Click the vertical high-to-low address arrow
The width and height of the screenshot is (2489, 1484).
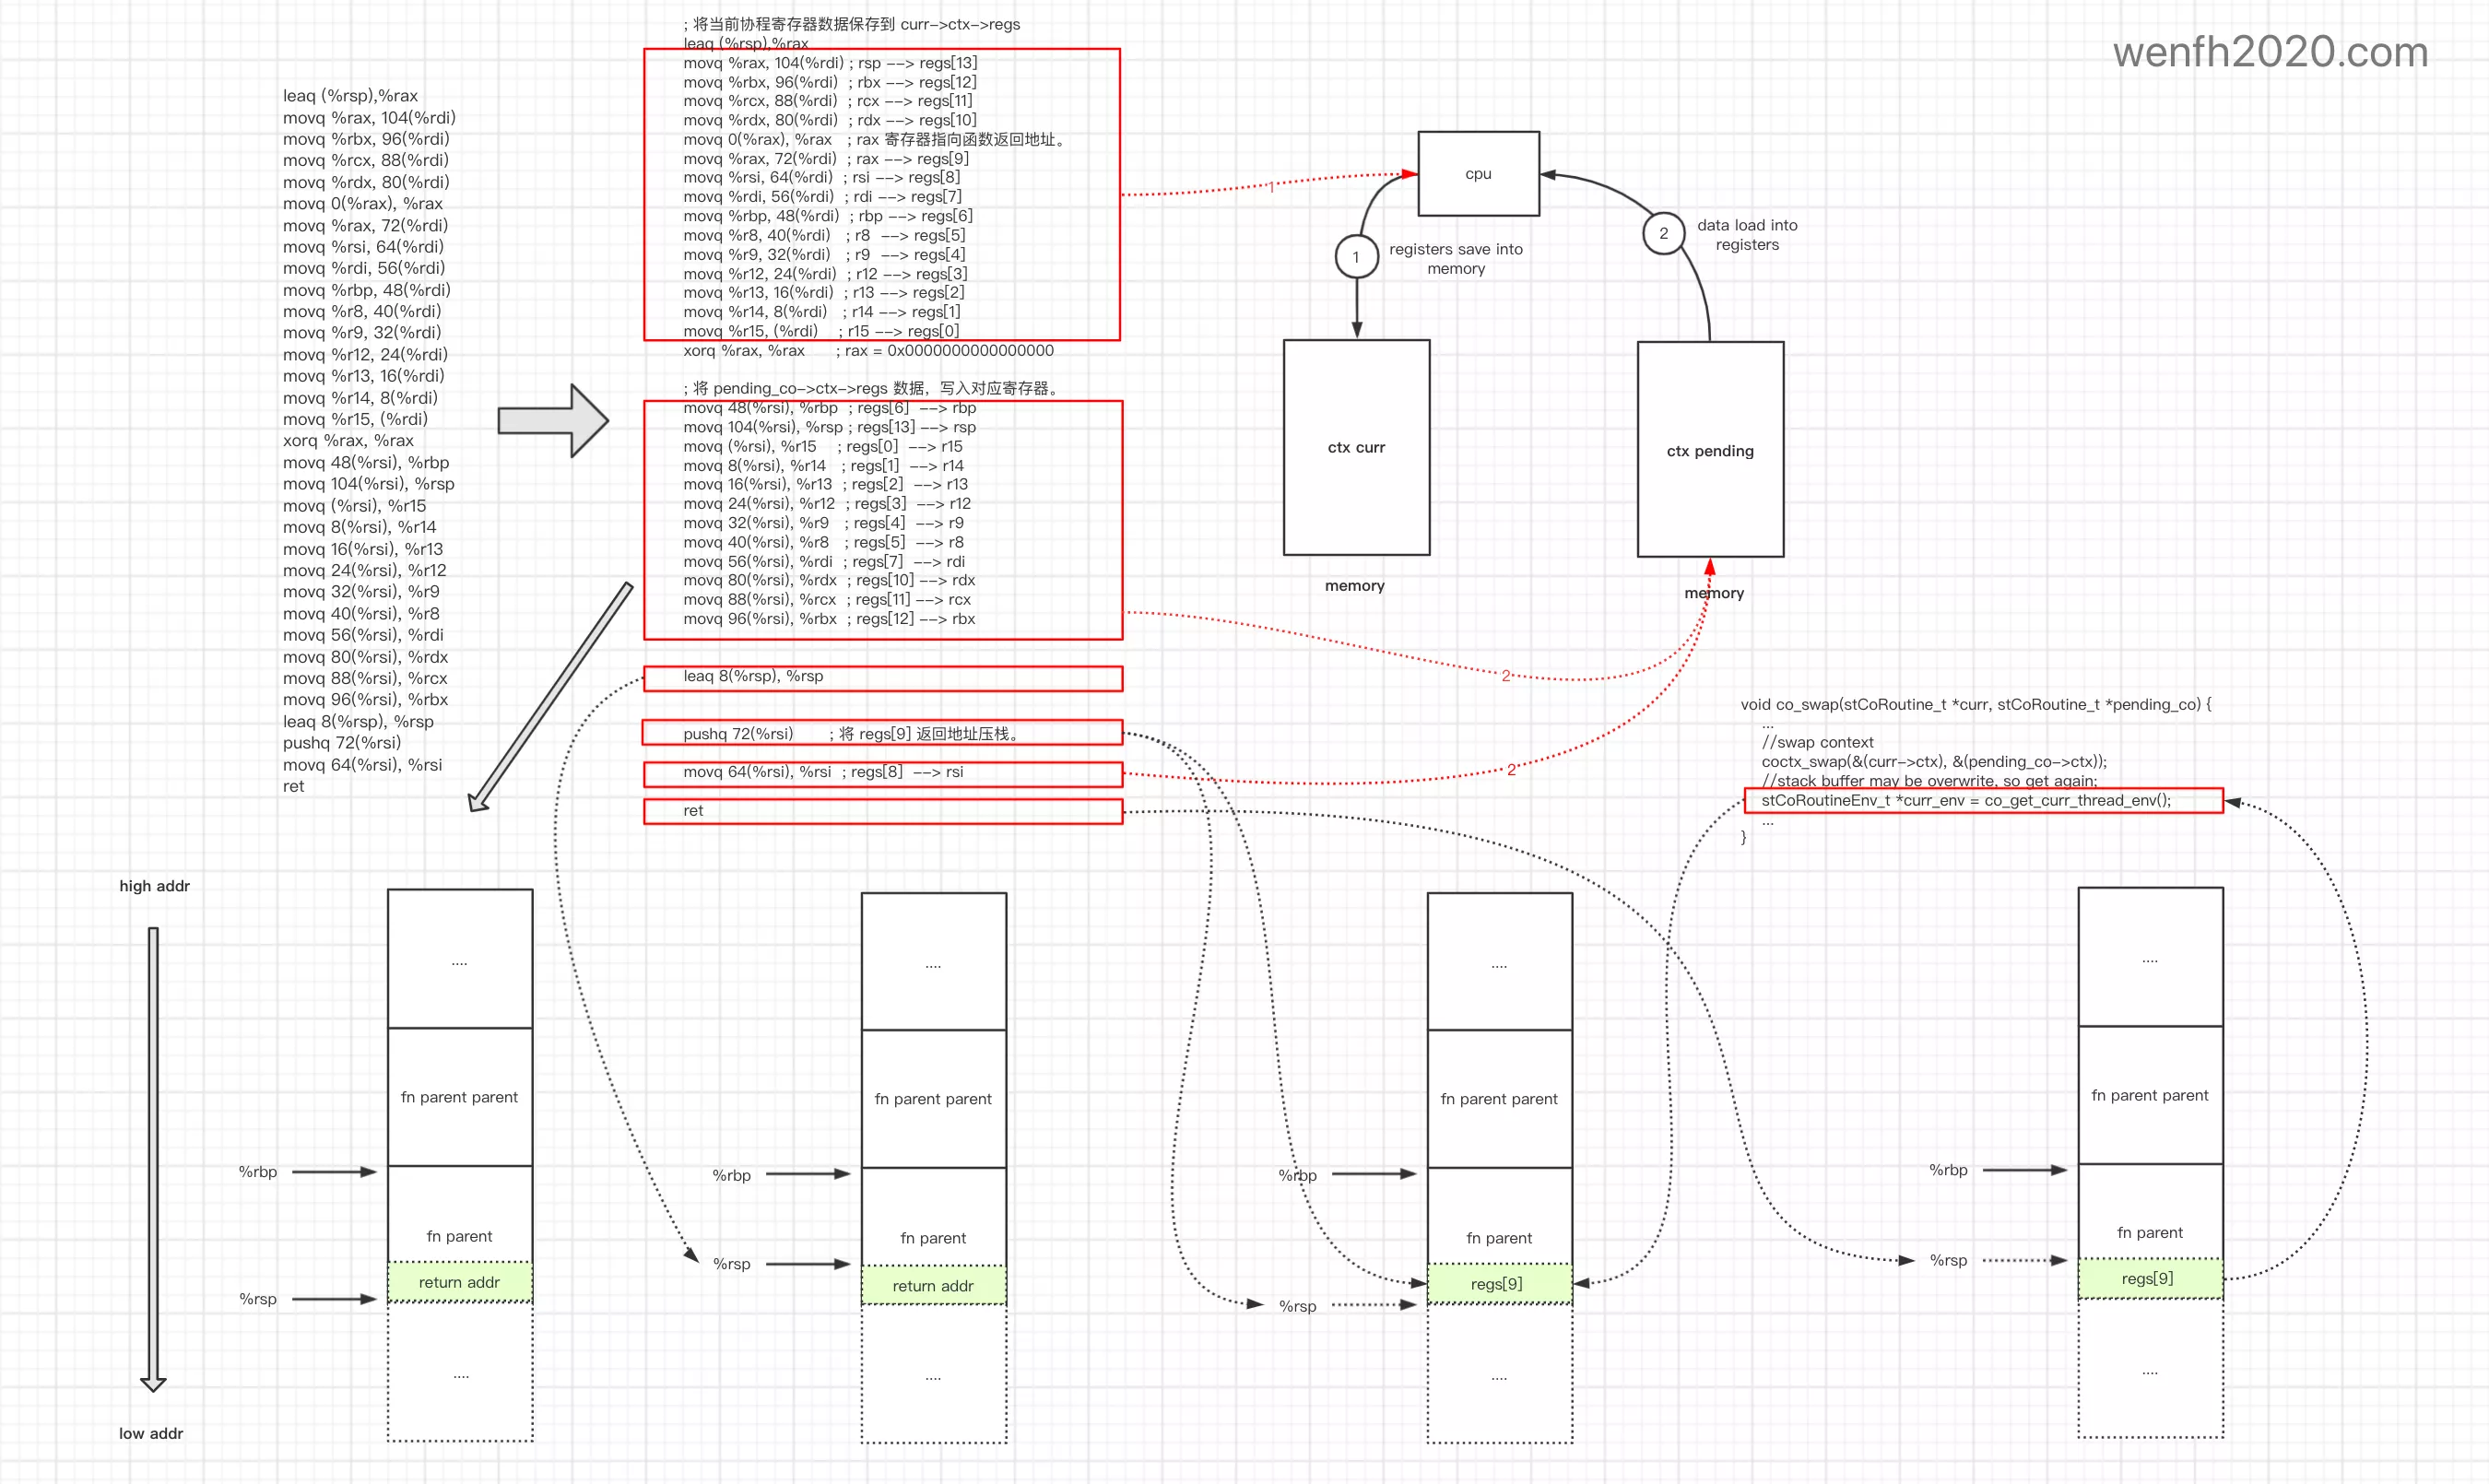click(x=153, y=1158)
